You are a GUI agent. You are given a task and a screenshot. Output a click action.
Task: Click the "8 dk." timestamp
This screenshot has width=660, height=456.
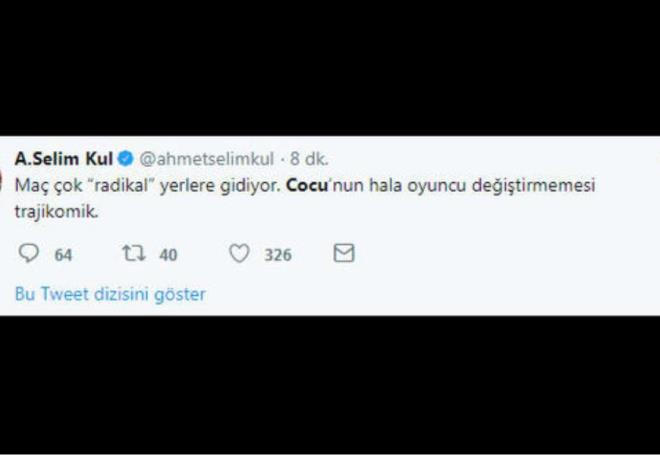click(x=309, y=158)
